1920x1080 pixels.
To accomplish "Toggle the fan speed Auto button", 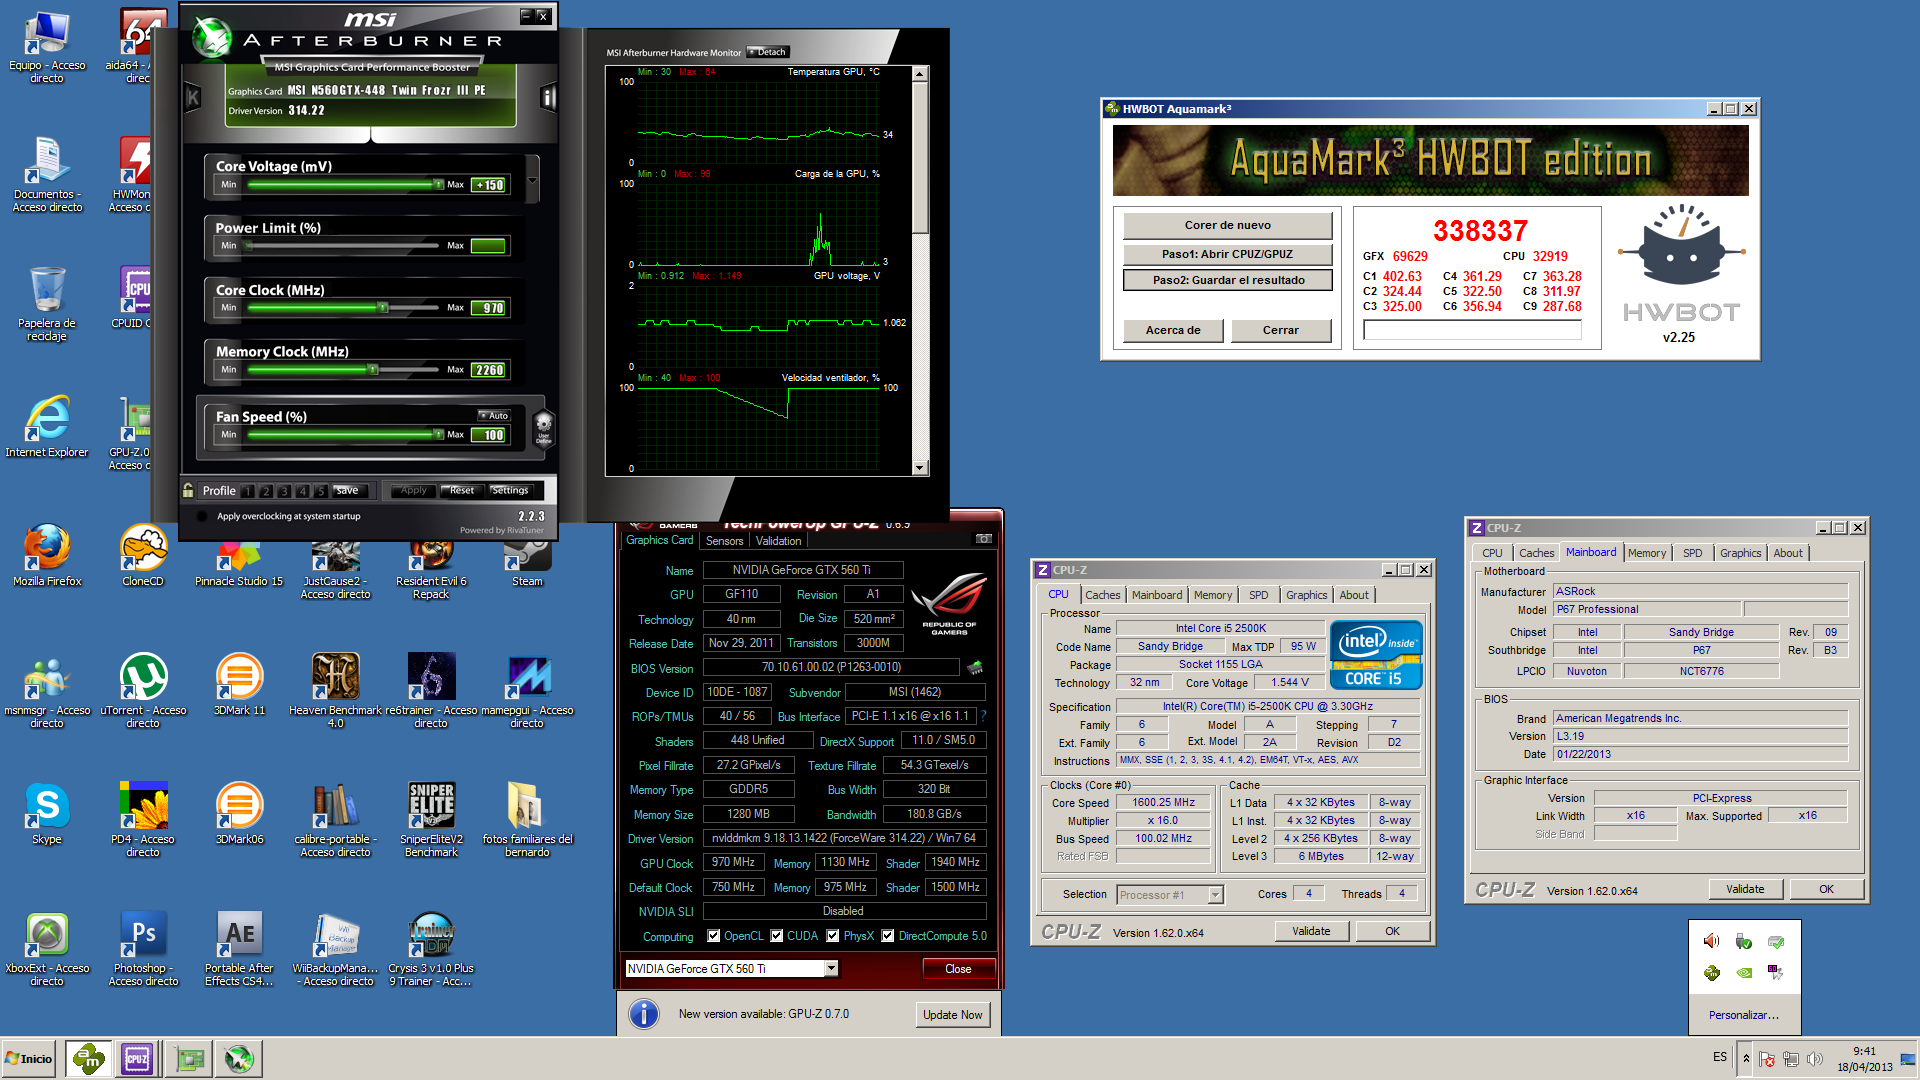I will pyautogui.click(x=494, y=415).
